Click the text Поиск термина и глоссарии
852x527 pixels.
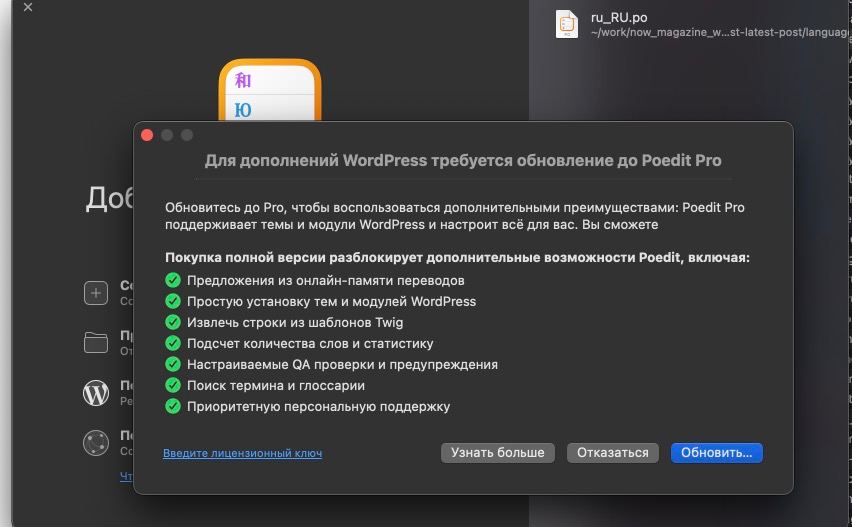[276, 385]
